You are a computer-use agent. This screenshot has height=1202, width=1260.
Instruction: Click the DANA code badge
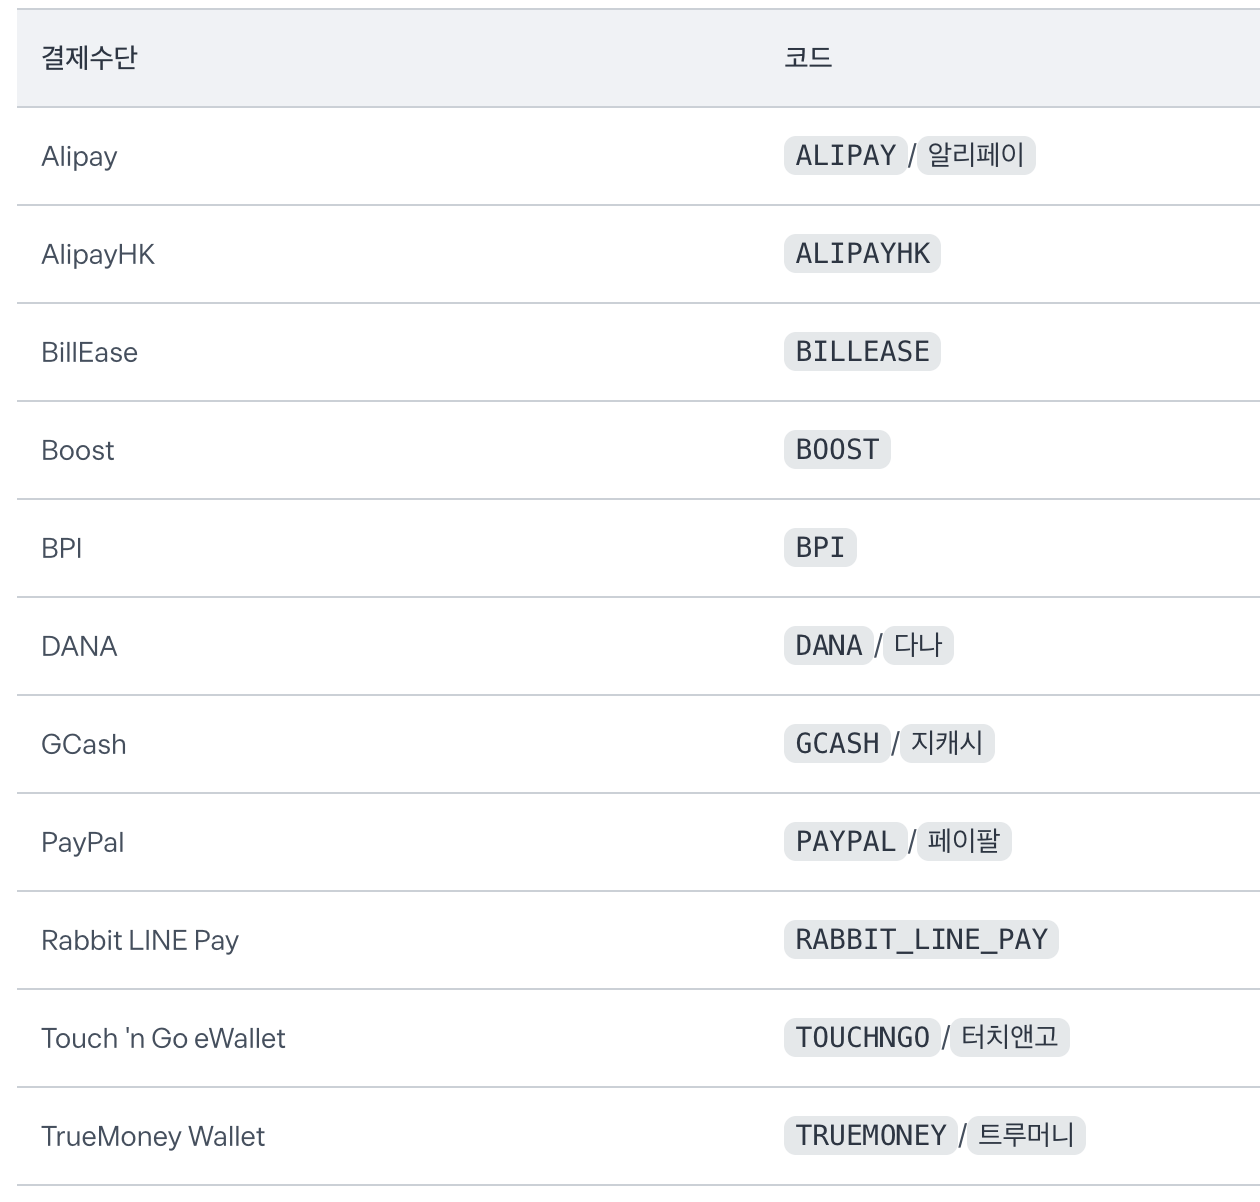(x=828, y=646)
